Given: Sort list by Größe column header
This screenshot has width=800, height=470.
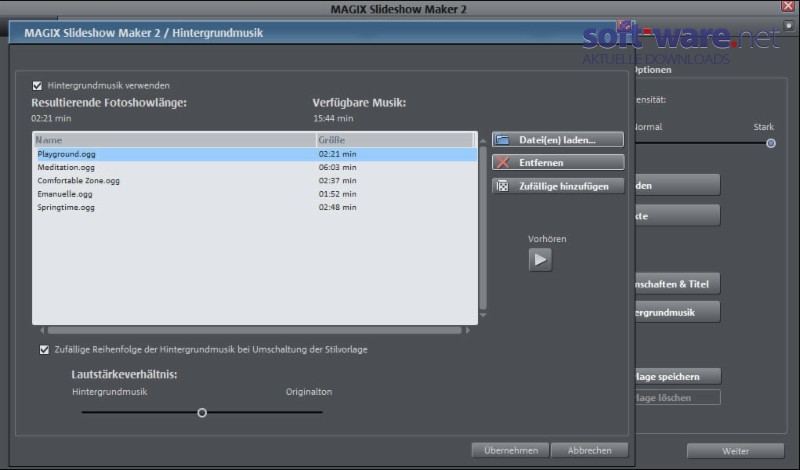Looking at the screenshot, I should [x=395, y=140].
